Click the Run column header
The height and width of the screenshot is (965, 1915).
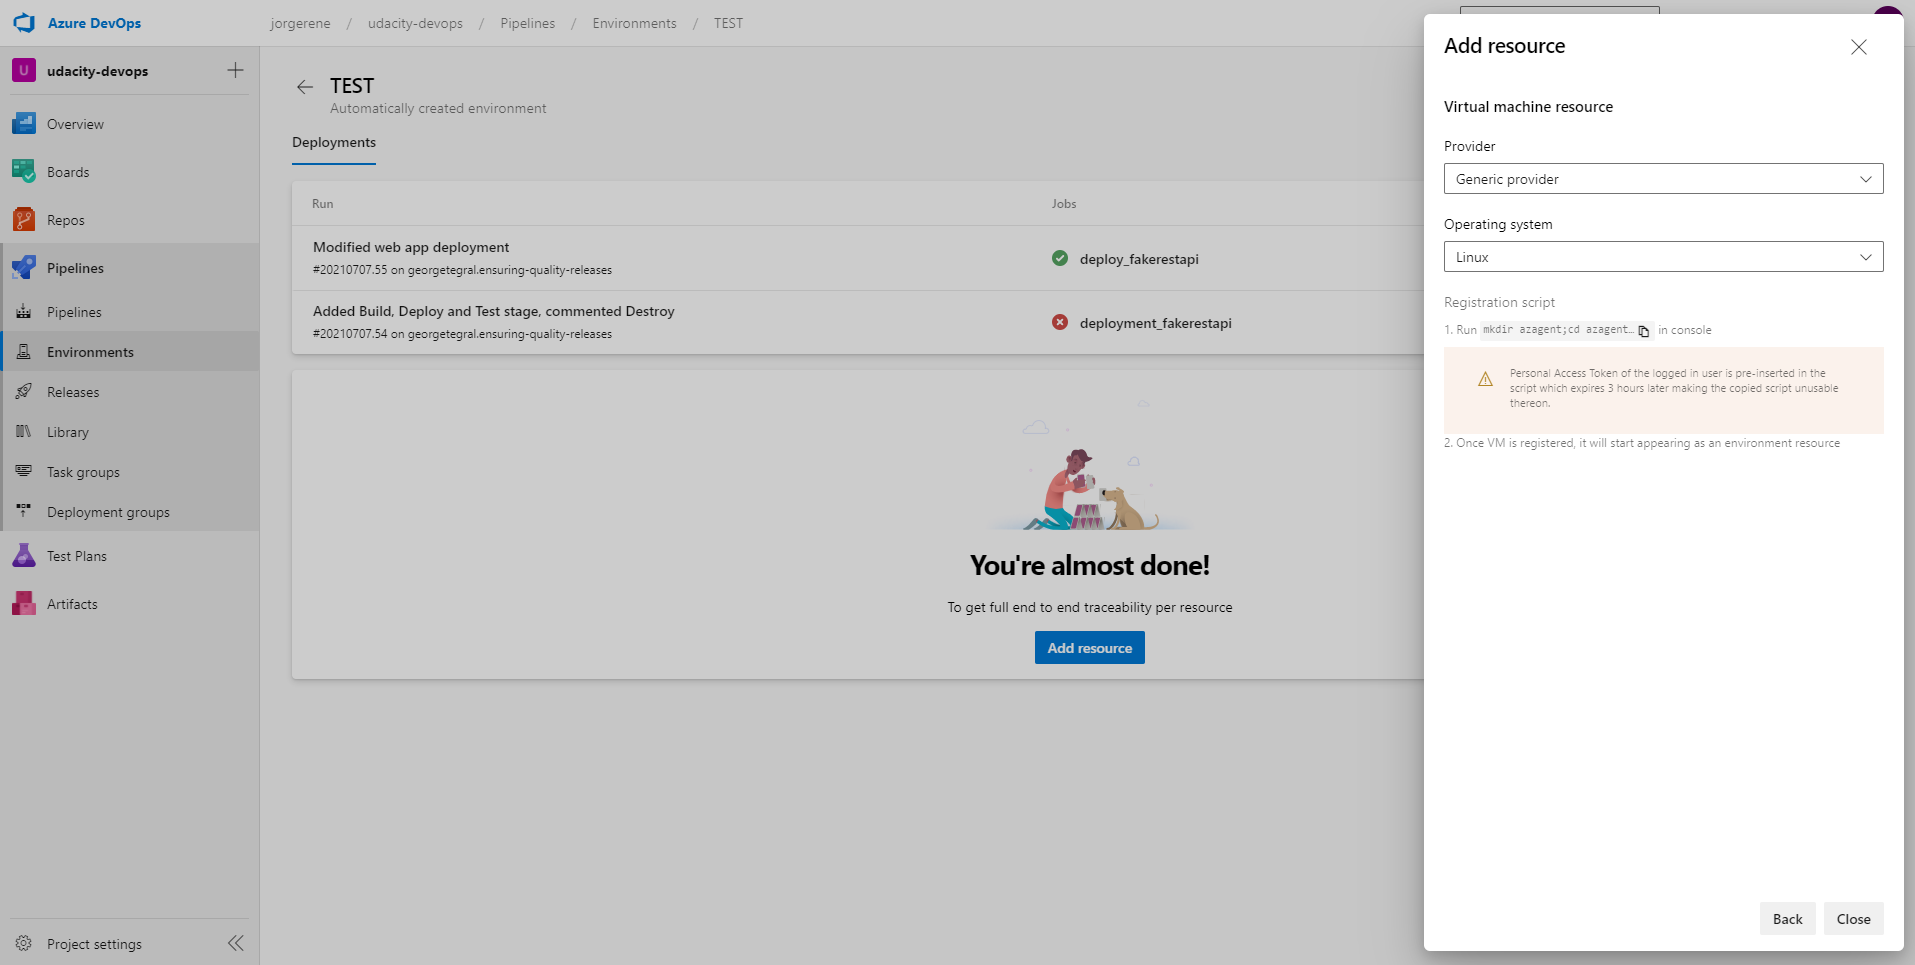coord(322,204)
